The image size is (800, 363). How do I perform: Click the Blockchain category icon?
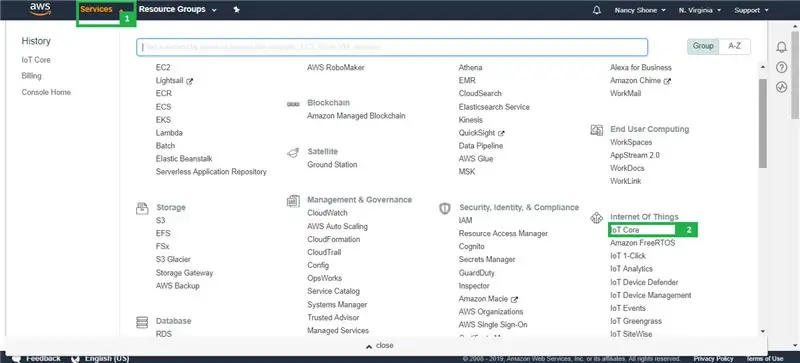(x=293, y=104)
